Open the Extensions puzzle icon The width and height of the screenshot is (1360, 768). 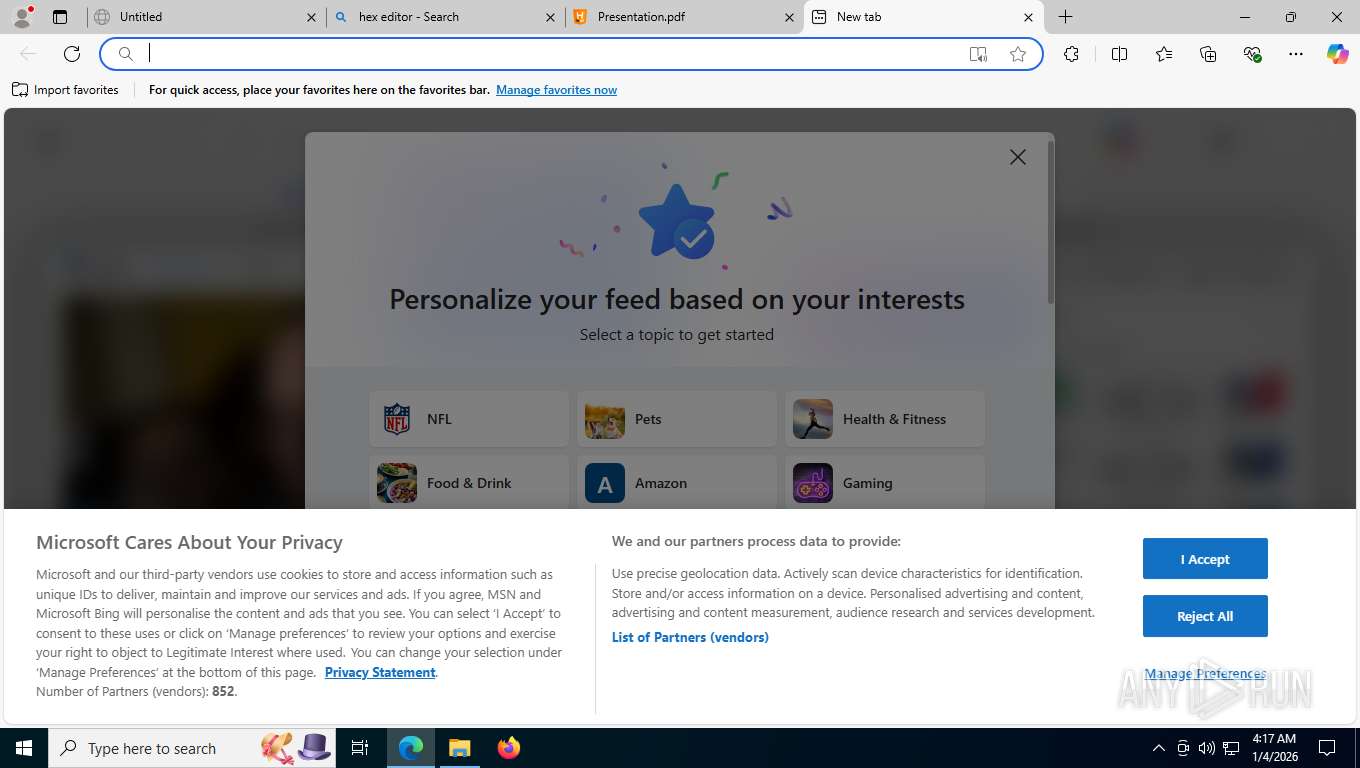pos(1072,54)
